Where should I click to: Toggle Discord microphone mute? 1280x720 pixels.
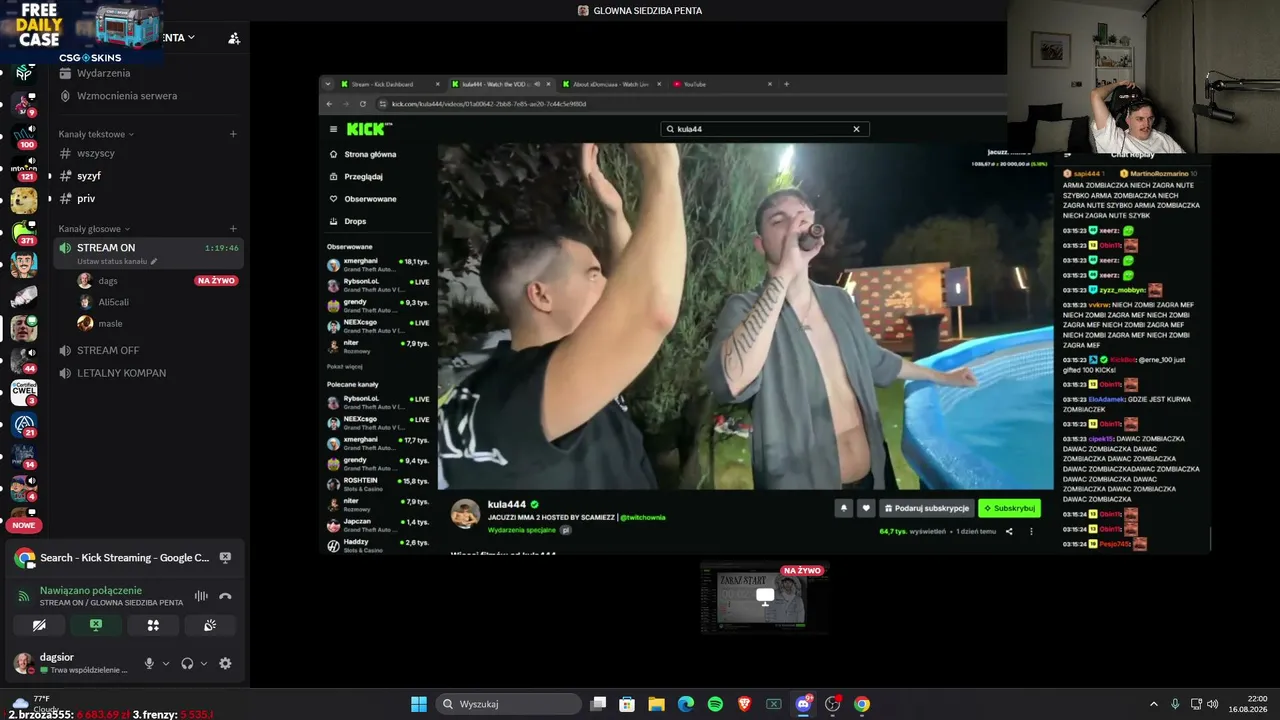pos(149,663)
